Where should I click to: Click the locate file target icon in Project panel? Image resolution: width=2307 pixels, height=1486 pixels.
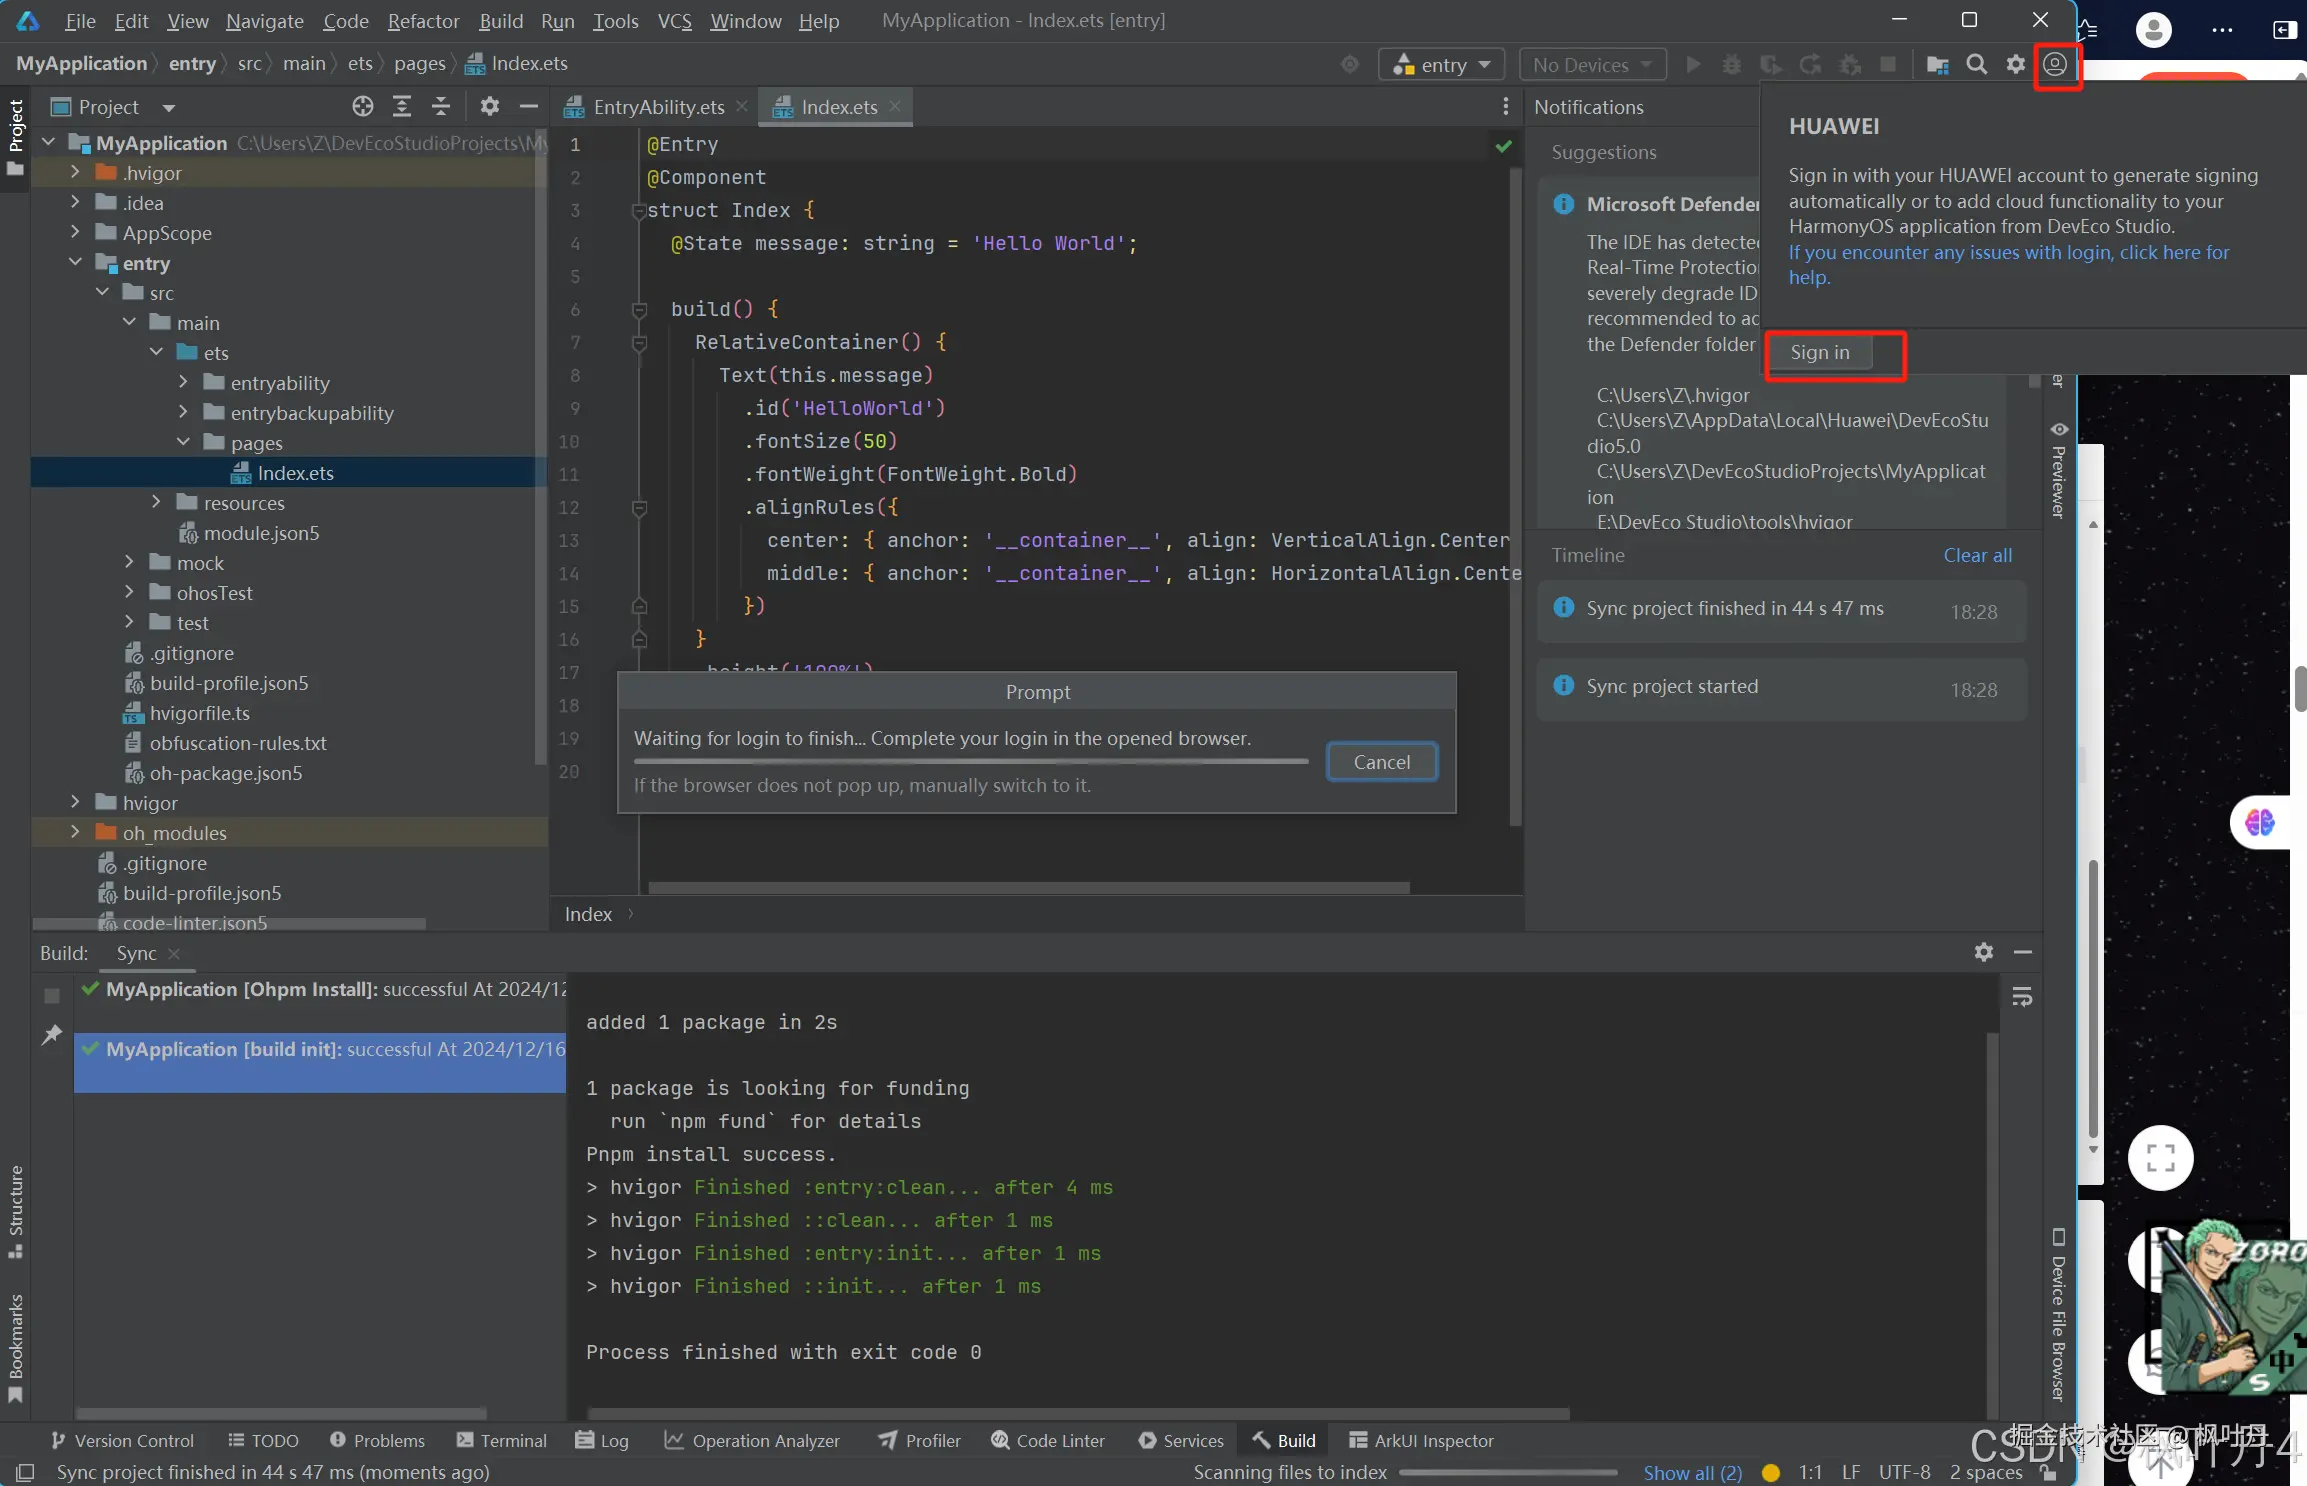coord(362,107)
